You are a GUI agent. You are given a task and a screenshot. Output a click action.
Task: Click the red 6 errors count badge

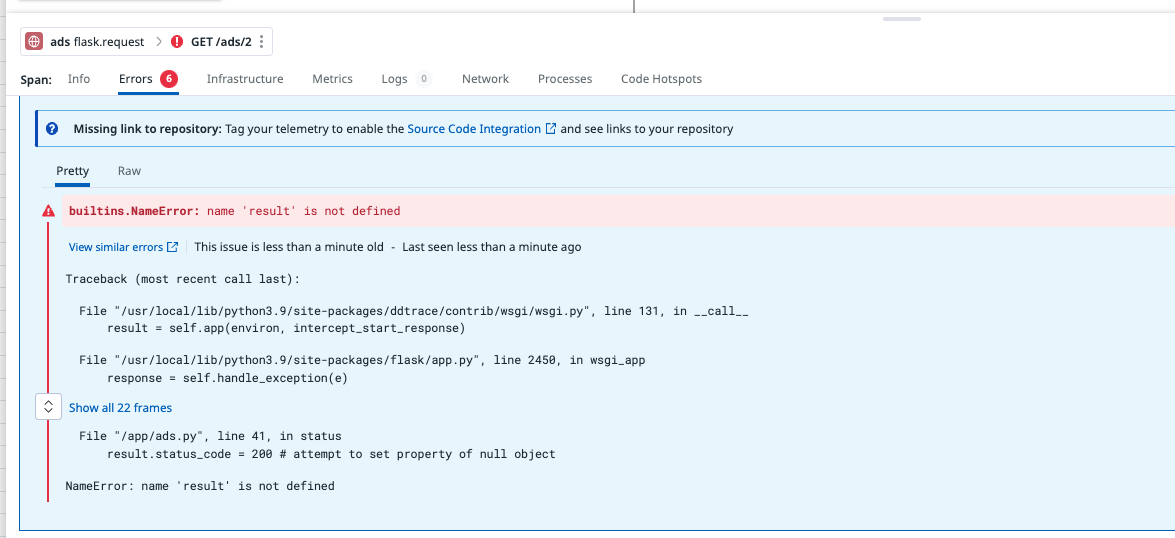click(169, 79)
